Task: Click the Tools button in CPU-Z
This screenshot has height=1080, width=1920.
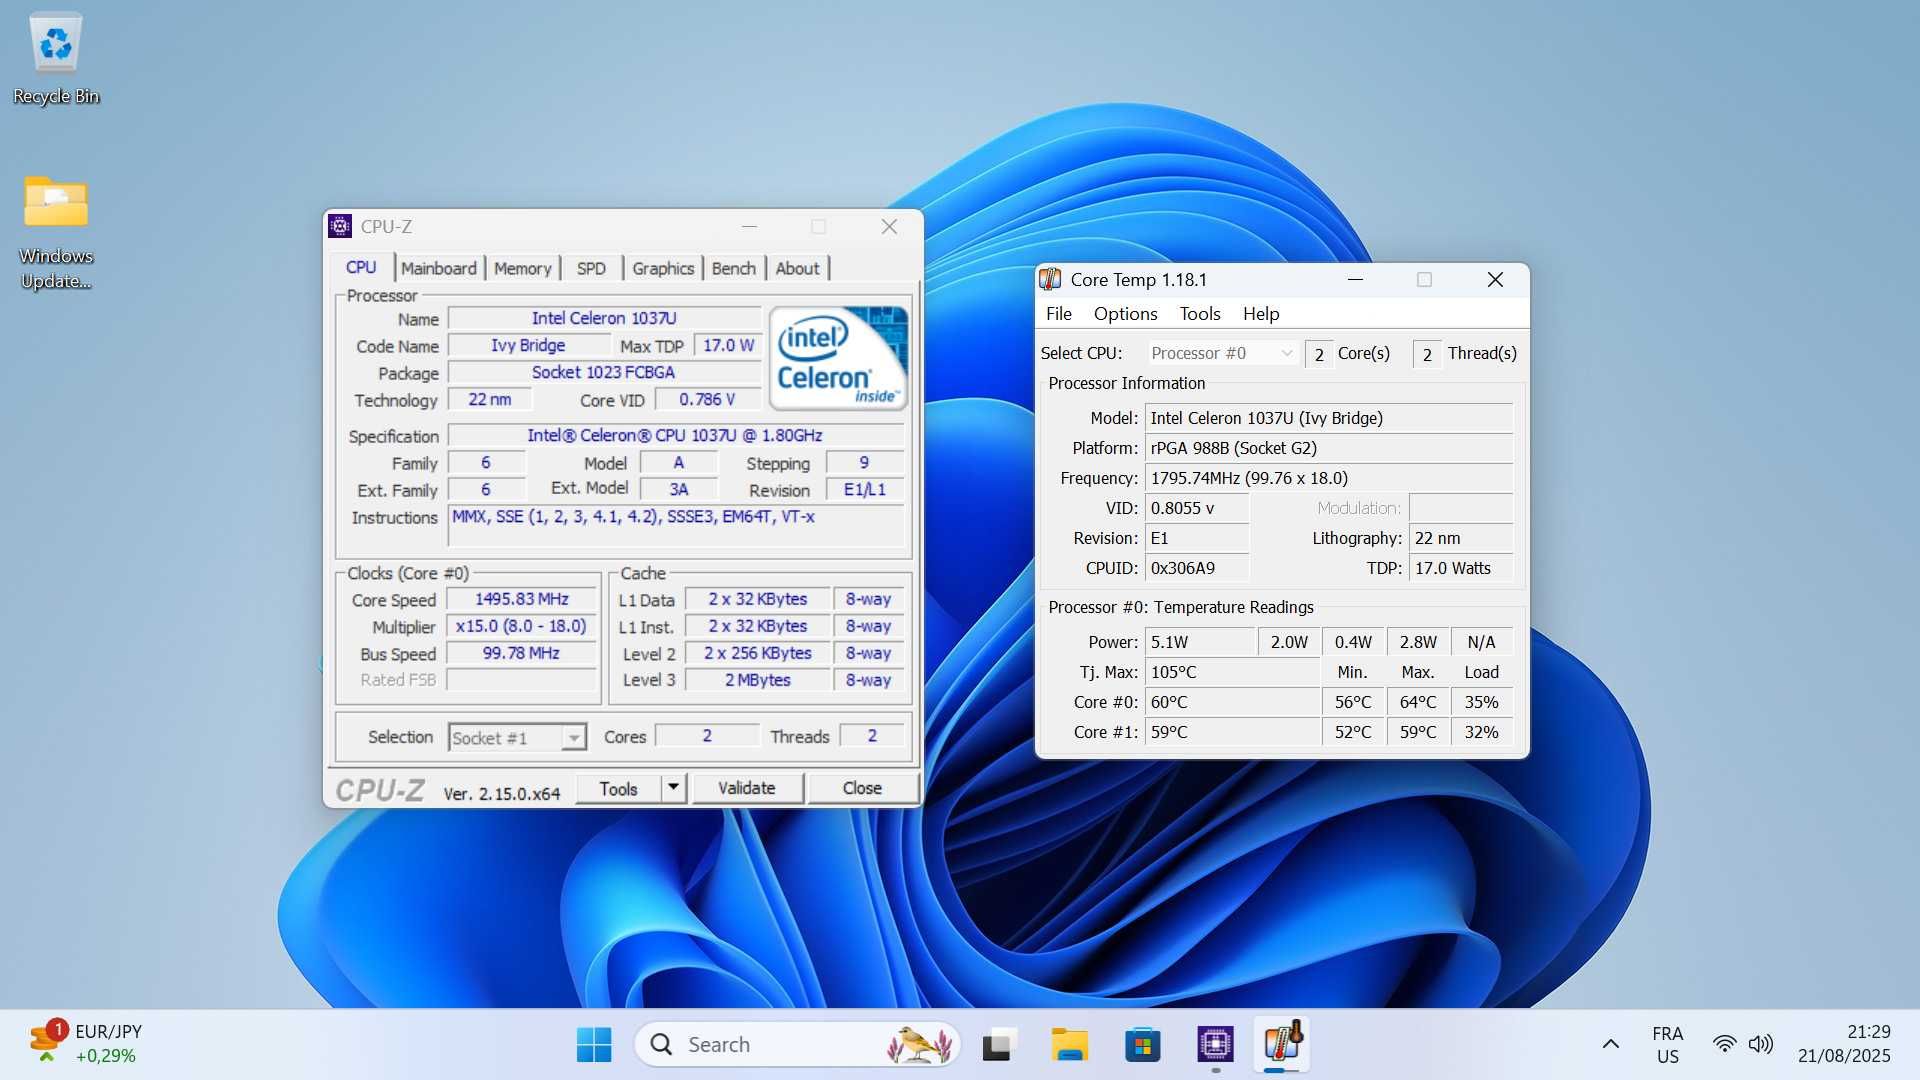Action: (x=619, y=788)
